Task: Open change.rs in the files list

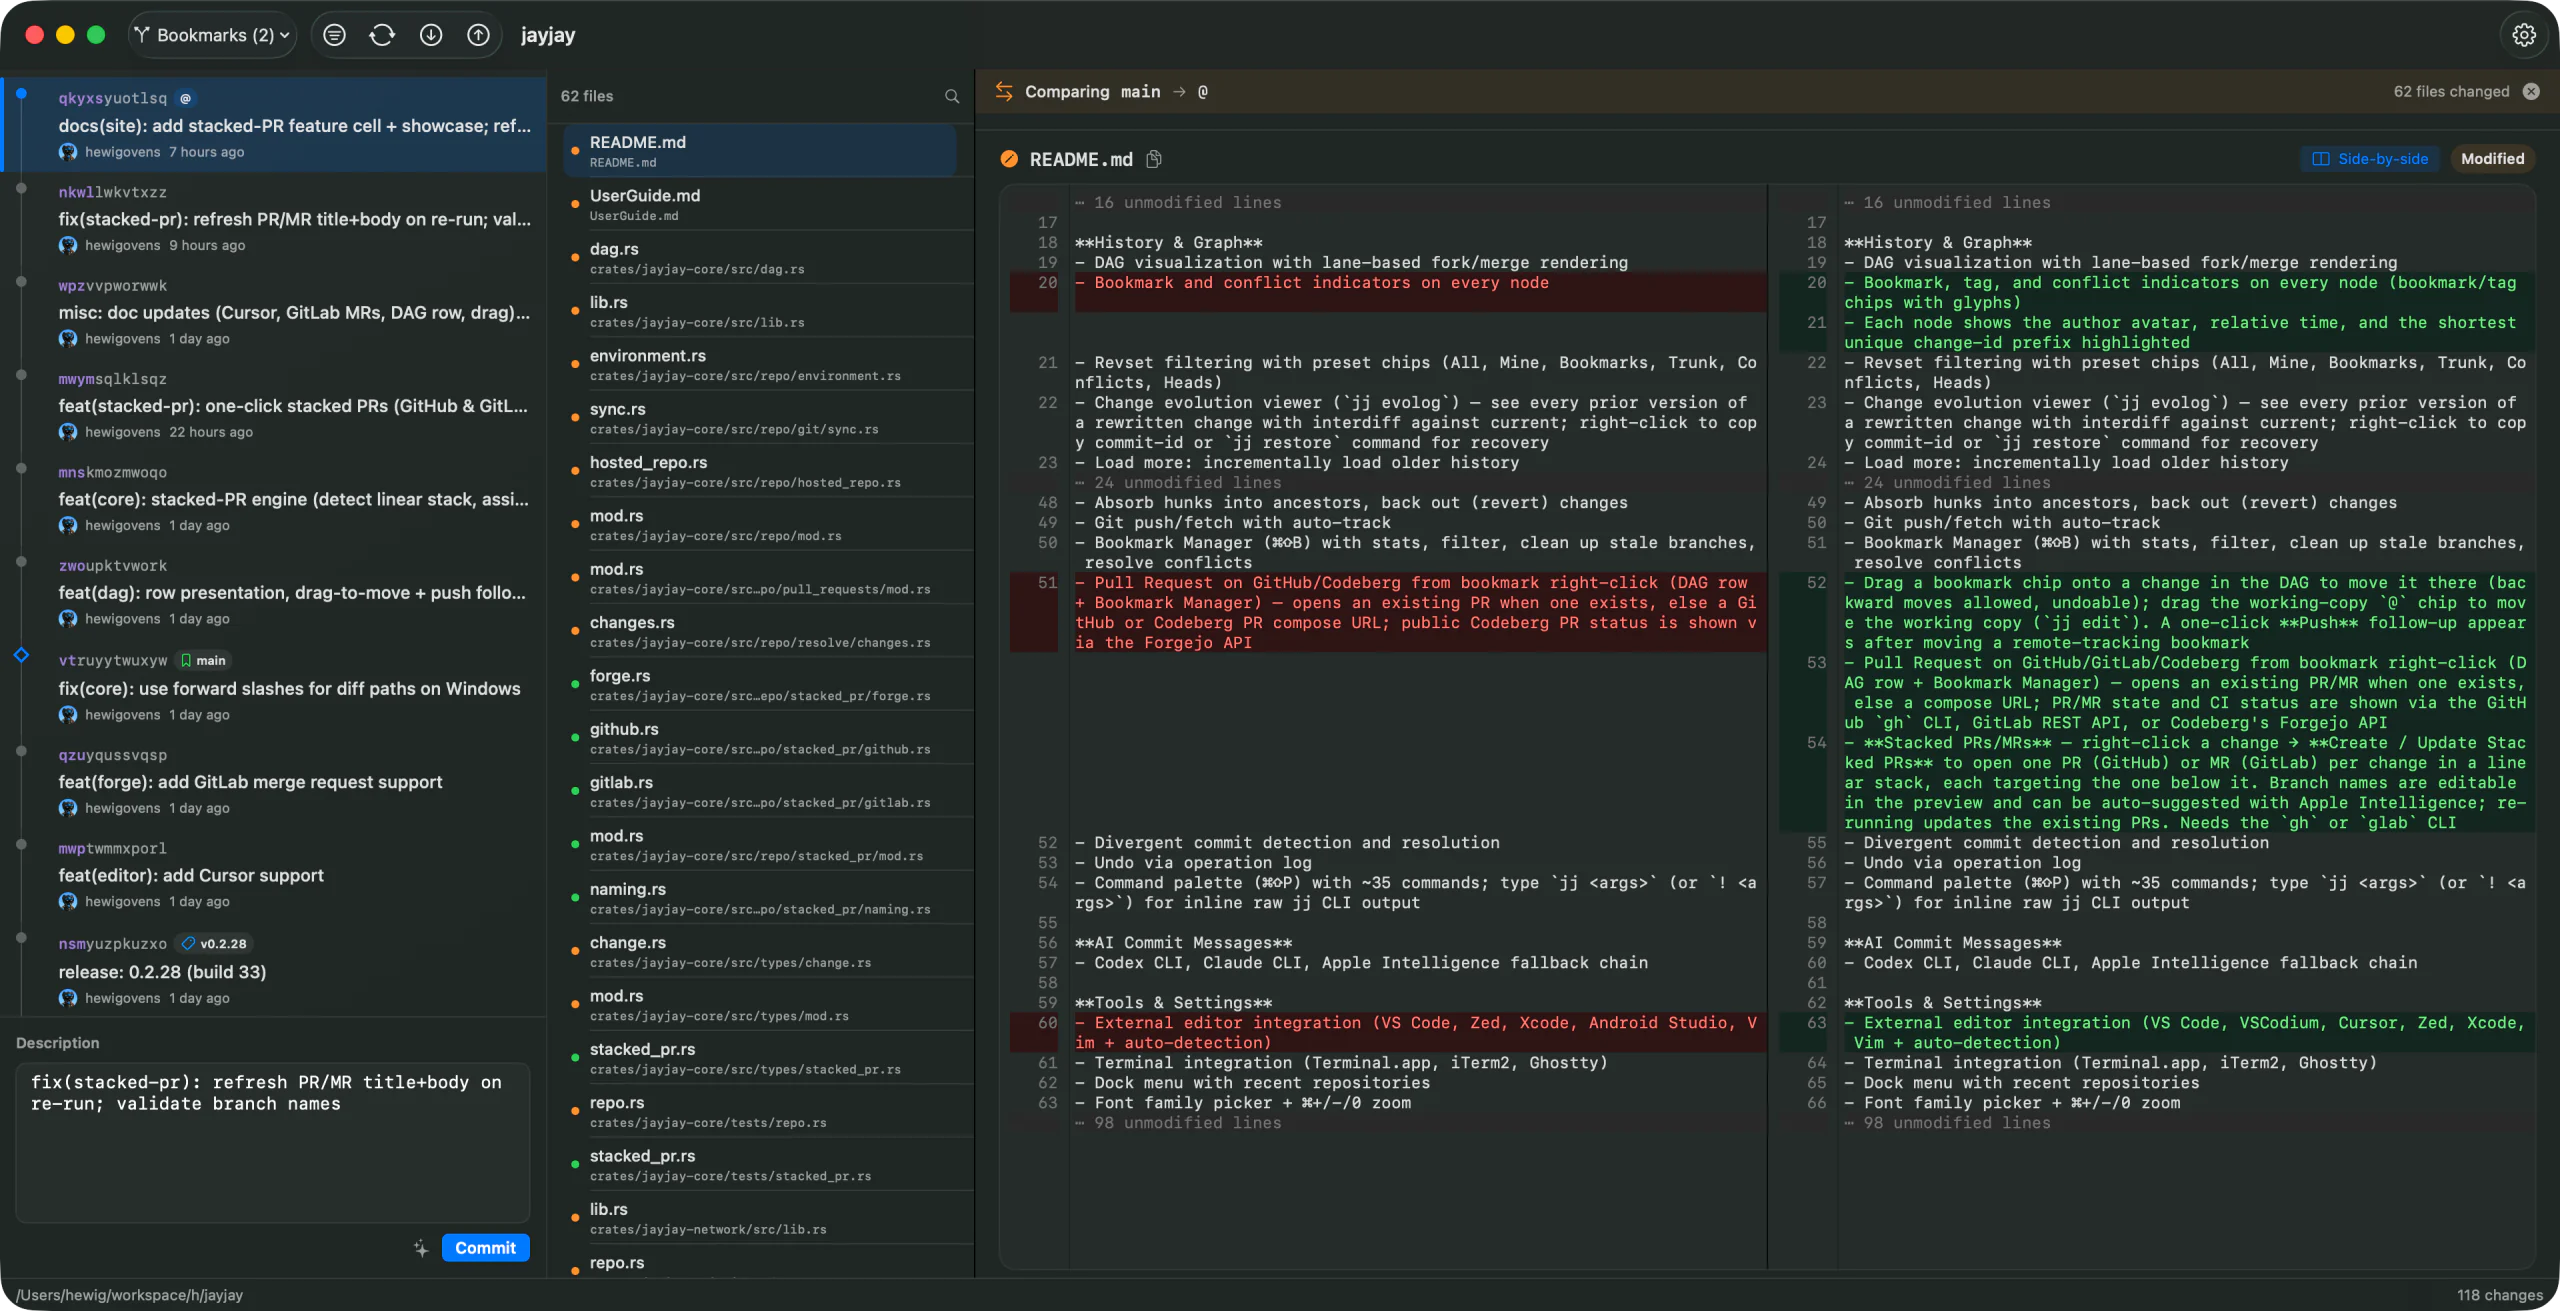Action: tap(761, 951)
